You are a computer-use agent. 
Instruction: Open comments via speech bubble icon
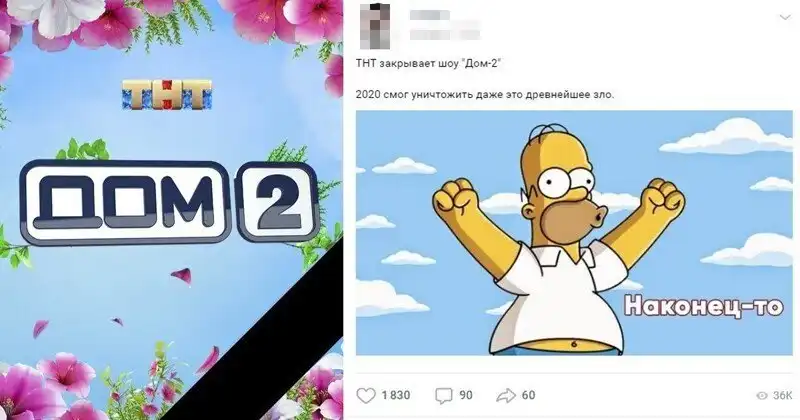(x=443, y=396)
